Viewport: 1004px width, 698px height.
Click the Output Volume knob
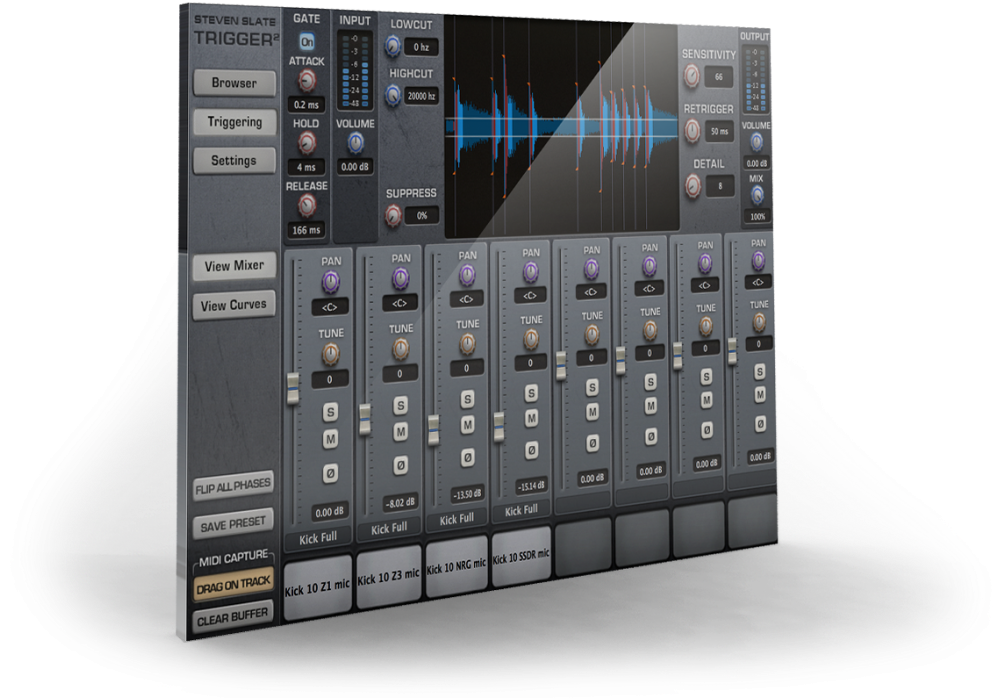pyautogui.click(x=756, y=142)
